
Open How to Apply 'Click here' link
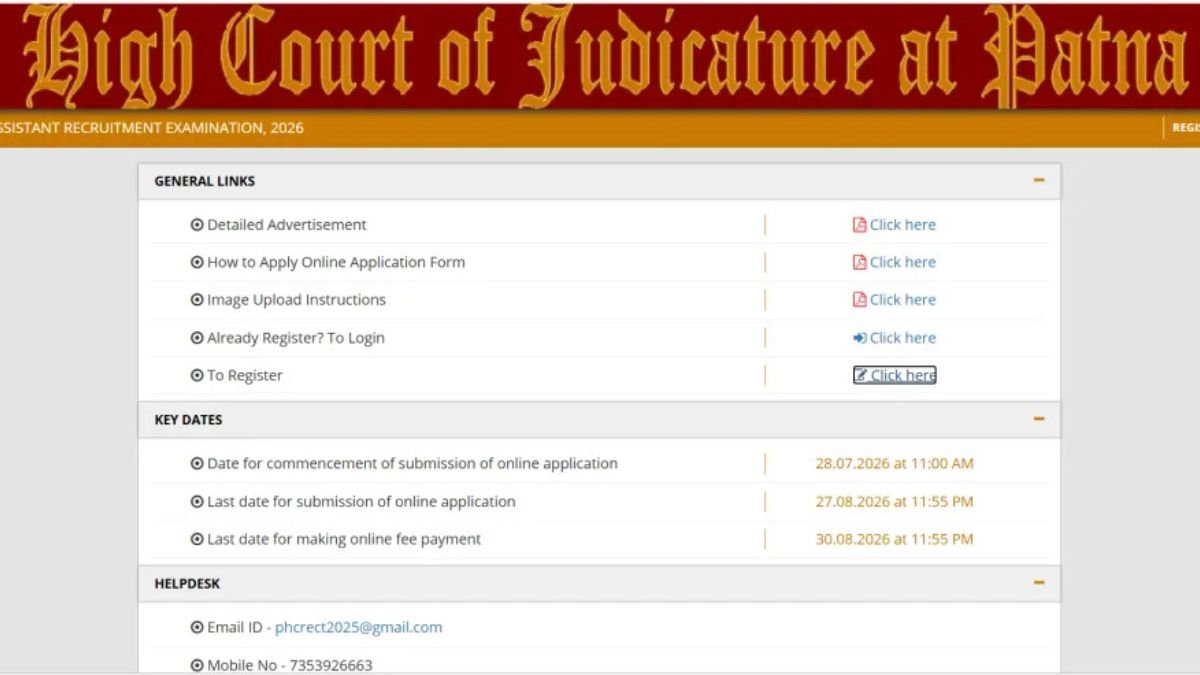903,262
